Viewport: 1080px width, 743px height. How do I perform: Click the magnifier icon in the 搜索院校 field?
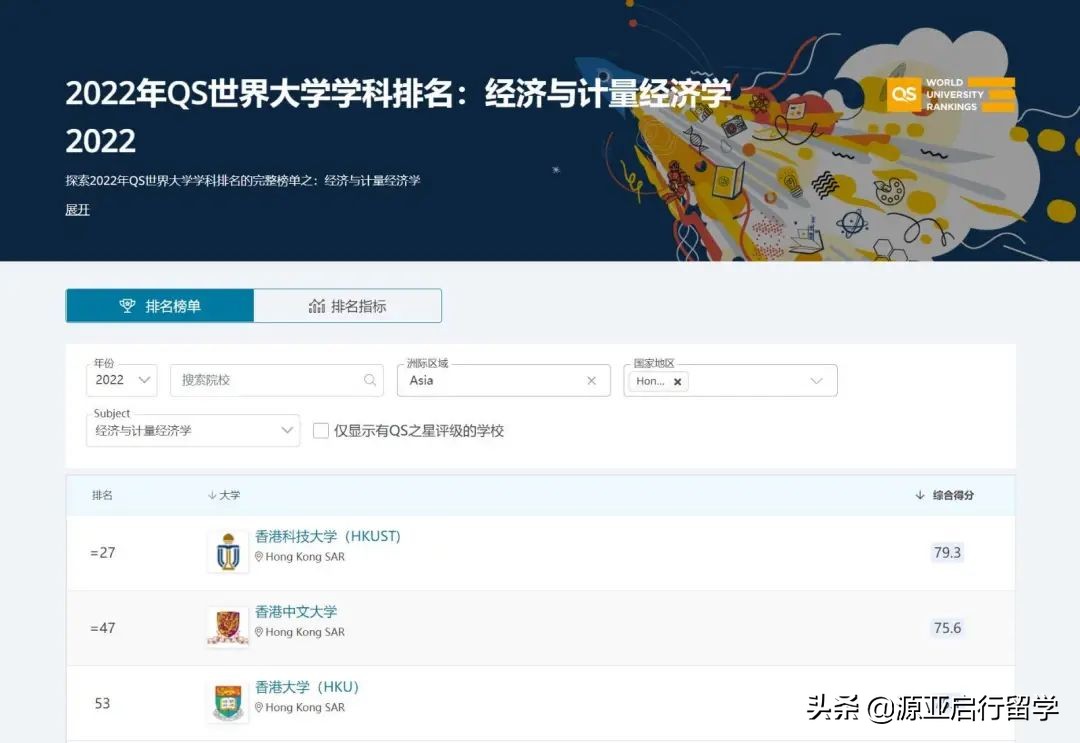click(370, 380)
